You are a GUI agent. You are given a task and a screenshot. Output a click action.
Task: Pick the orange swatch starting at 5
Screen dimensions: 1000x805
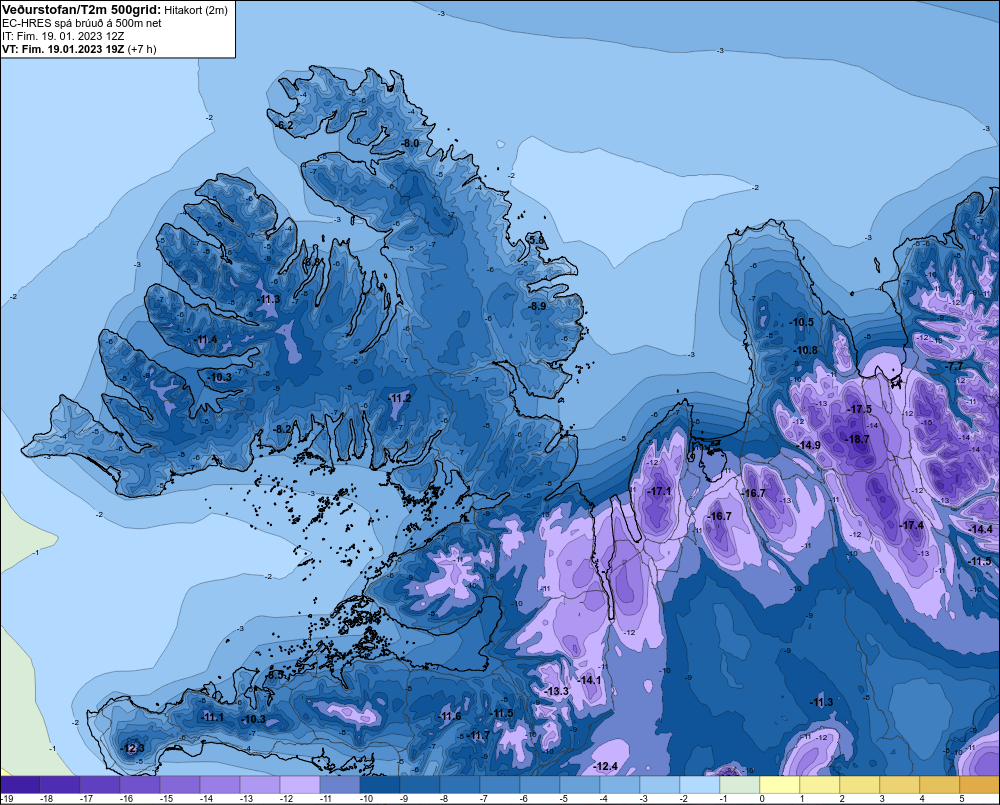[979, 785]
